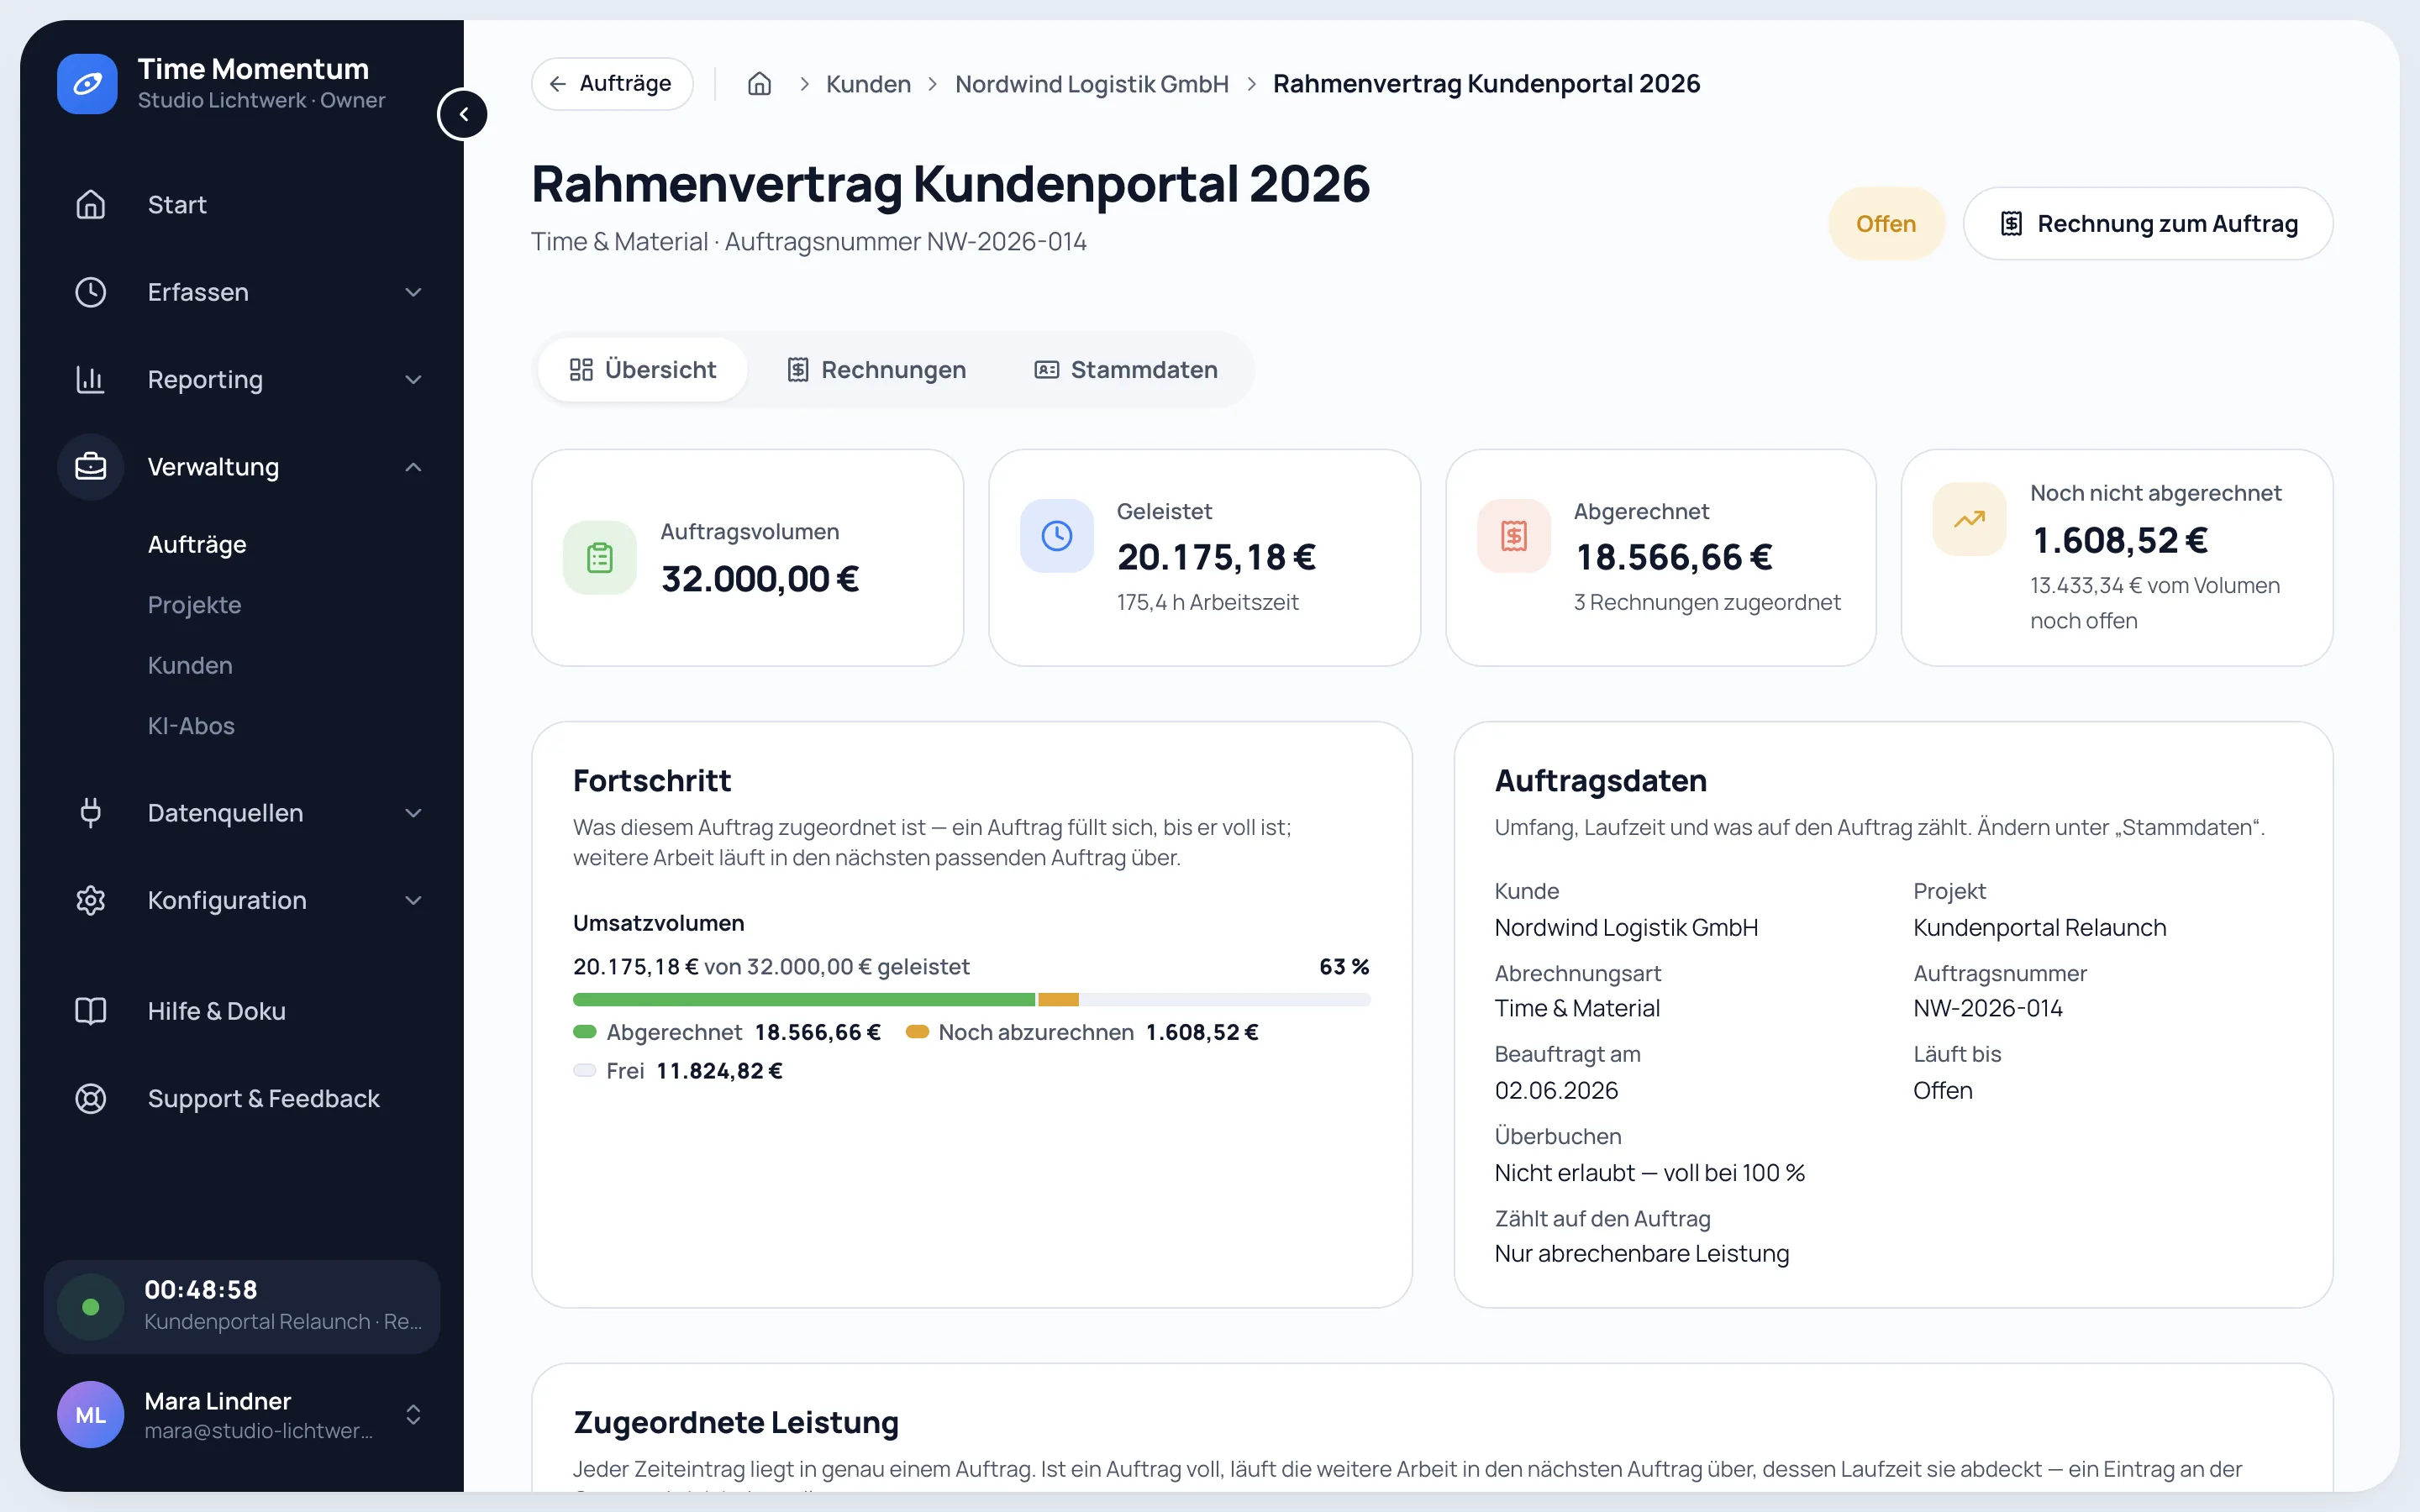Screen dimensions: 2420x1512
Task: Click the green Auftragsvolumen clipboard icon
Action: 600,557
